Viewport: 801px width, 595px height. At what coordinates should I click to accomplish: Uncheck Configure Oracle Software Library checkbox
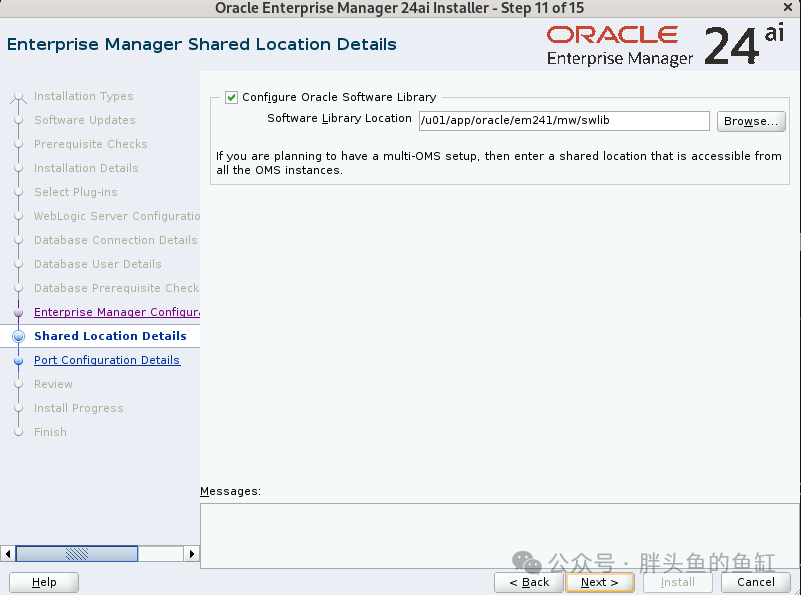click(231, 97)
